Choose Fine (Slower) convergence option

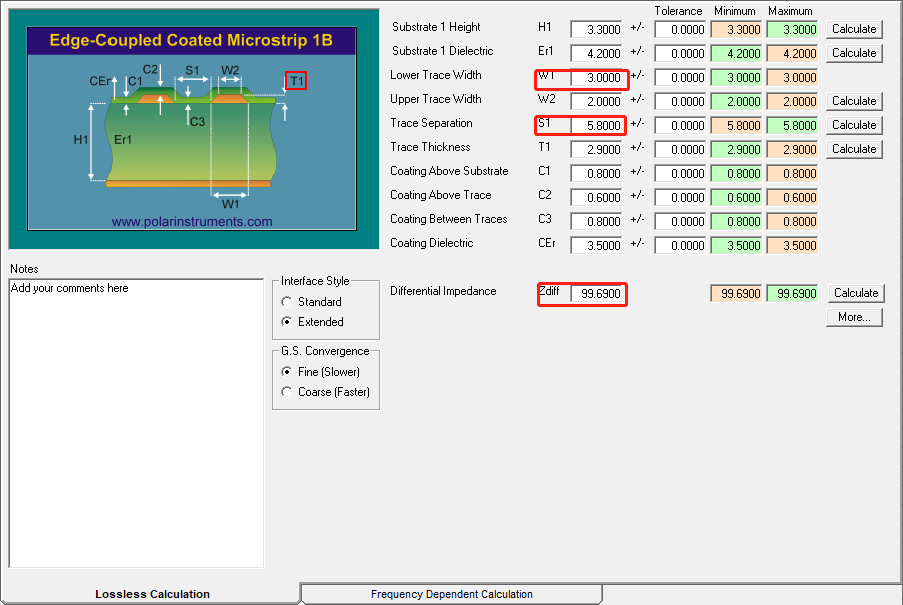pos(288,372)
